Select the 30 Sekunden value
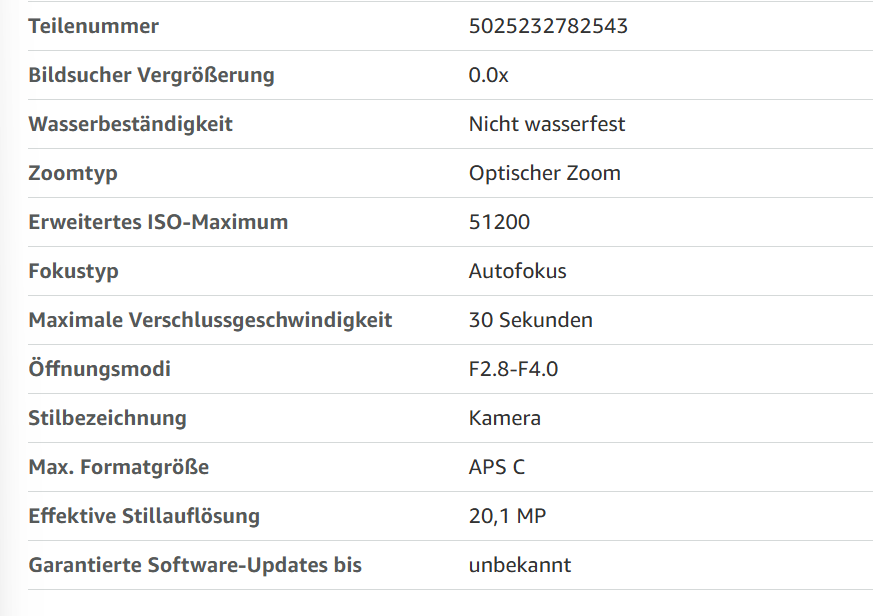The height and width of the screenshot is (616, 882). point(530,320)
